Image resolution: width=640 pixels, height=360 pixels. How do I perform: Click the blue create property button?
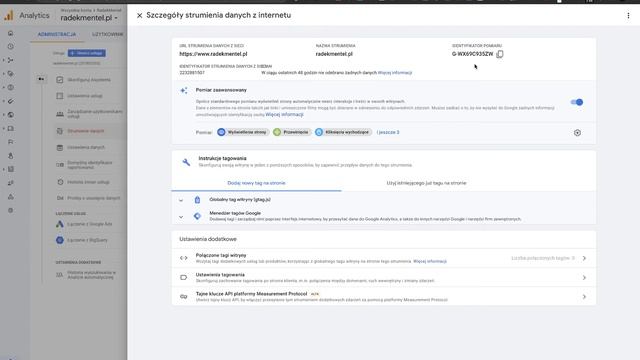[x=87, y=53]
